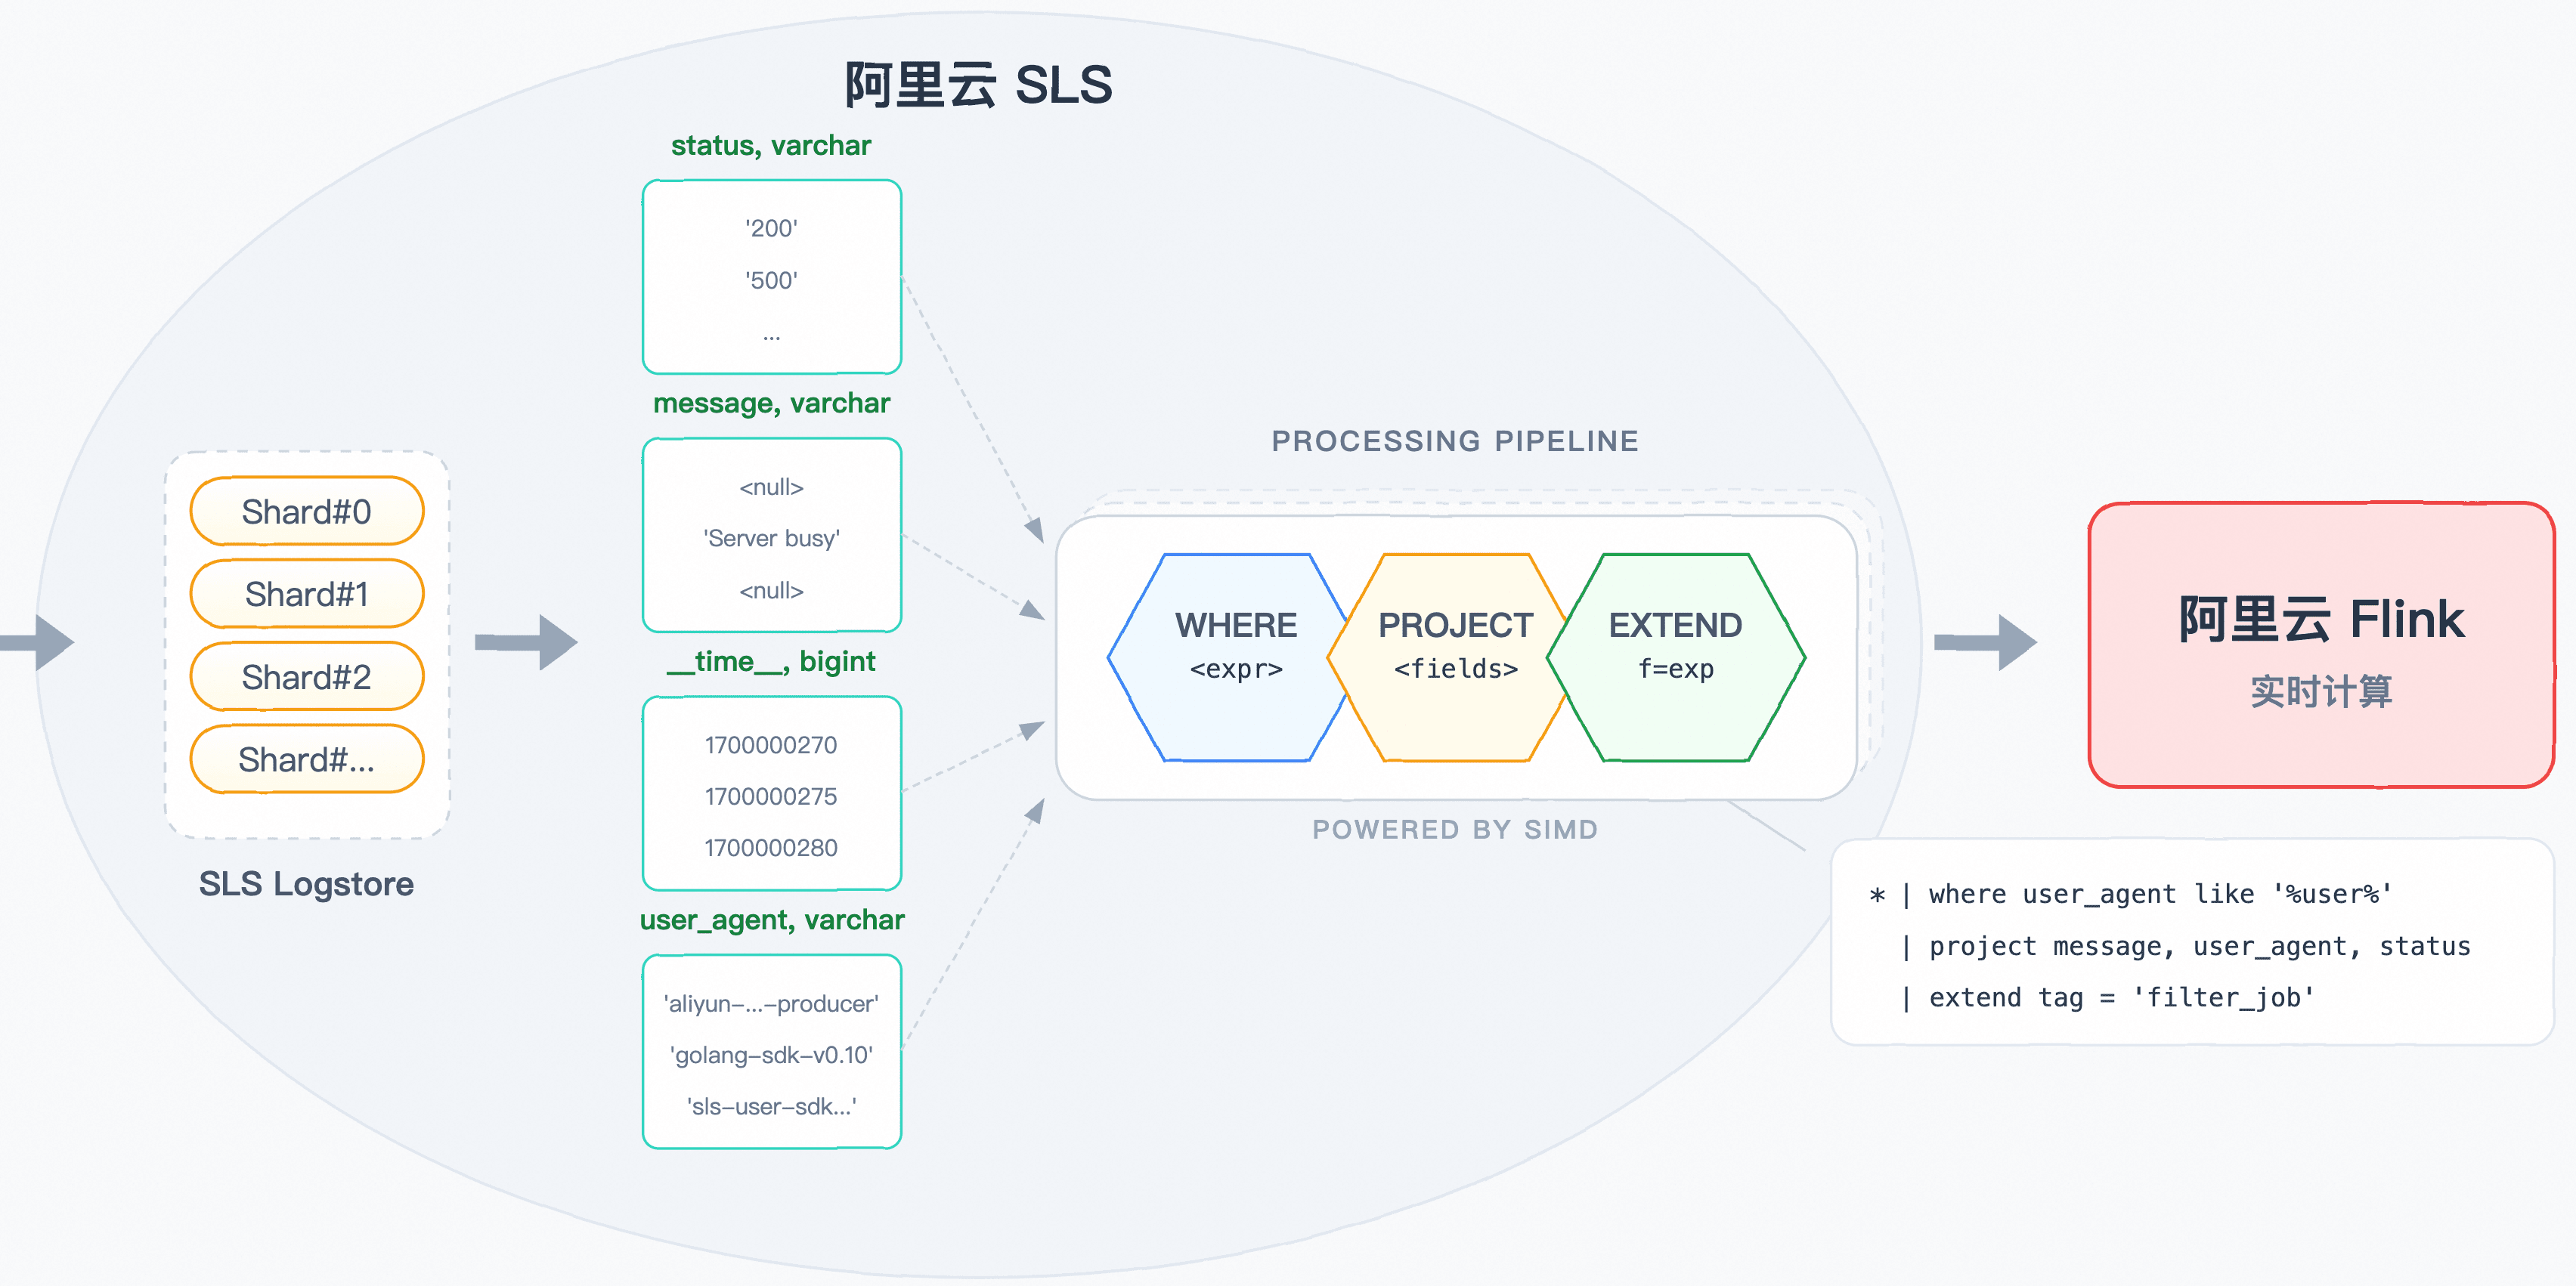
Task: Click the 阿里云 SLS title
Action: point(977,85)
